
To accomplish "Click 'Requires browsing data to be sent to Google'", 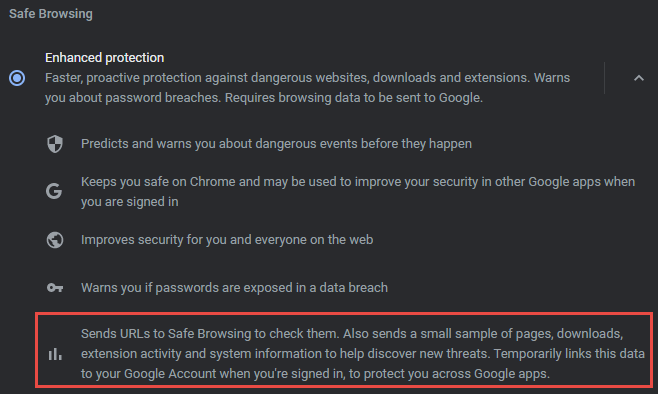I will point(354,98).
